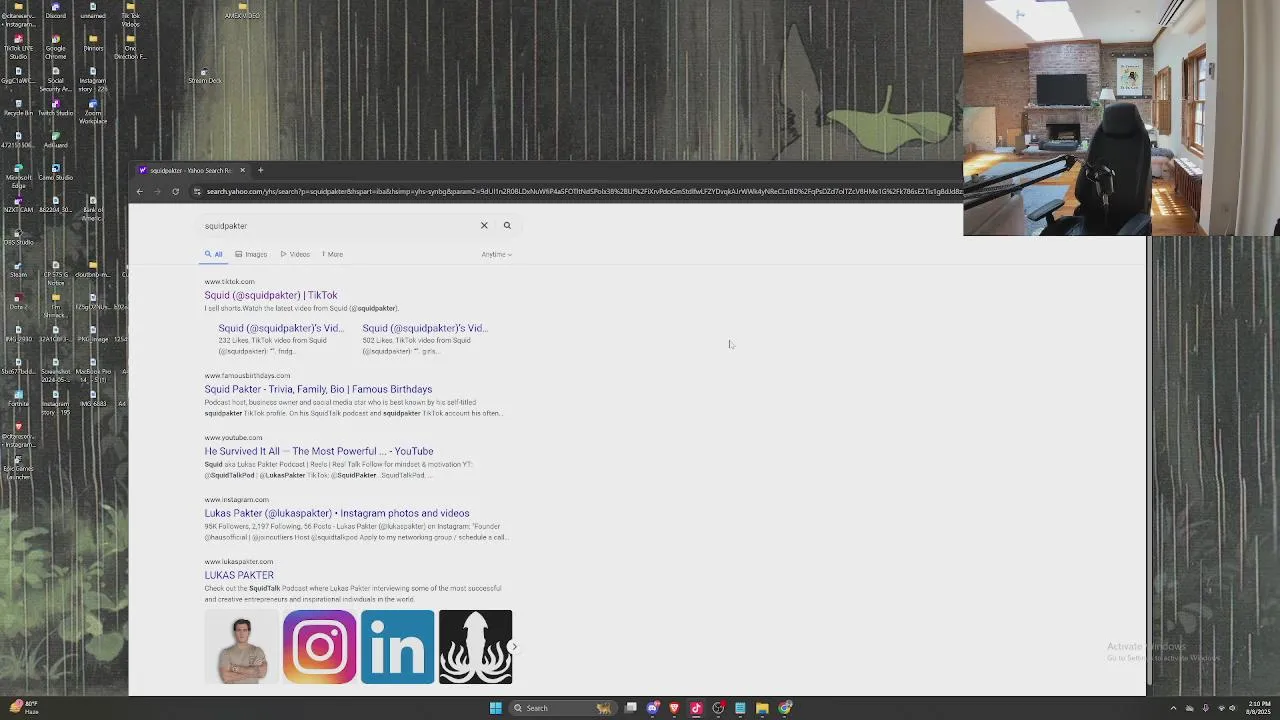Open the Anytime filter dropdown
This screenshot has height=720, width=1280.
(496, 254)
